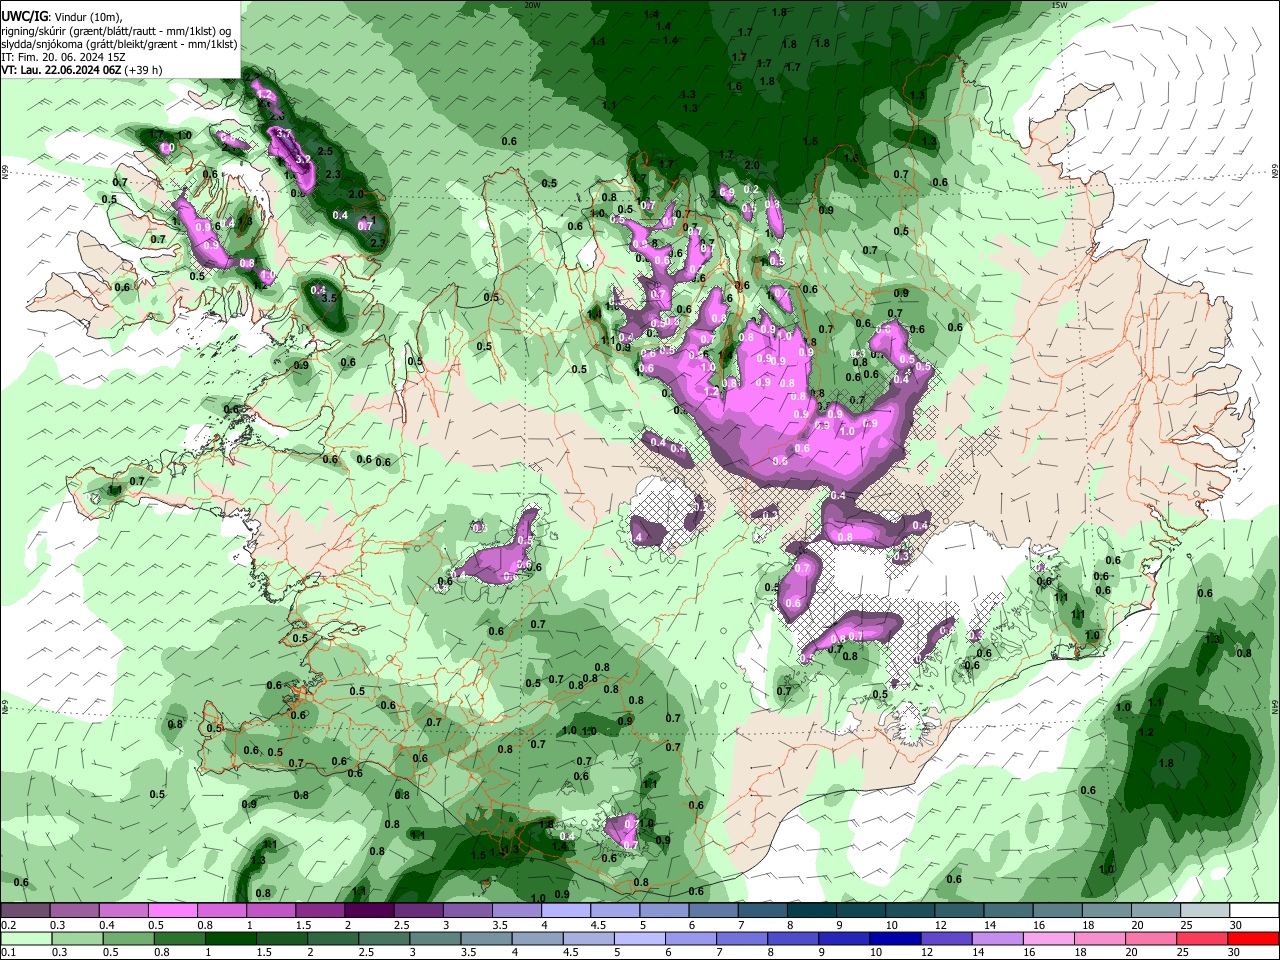Click the '3.2' precipitation value on the map
Image resolution: width=1280 pixels, height=960 pixels.
(302, 159)
